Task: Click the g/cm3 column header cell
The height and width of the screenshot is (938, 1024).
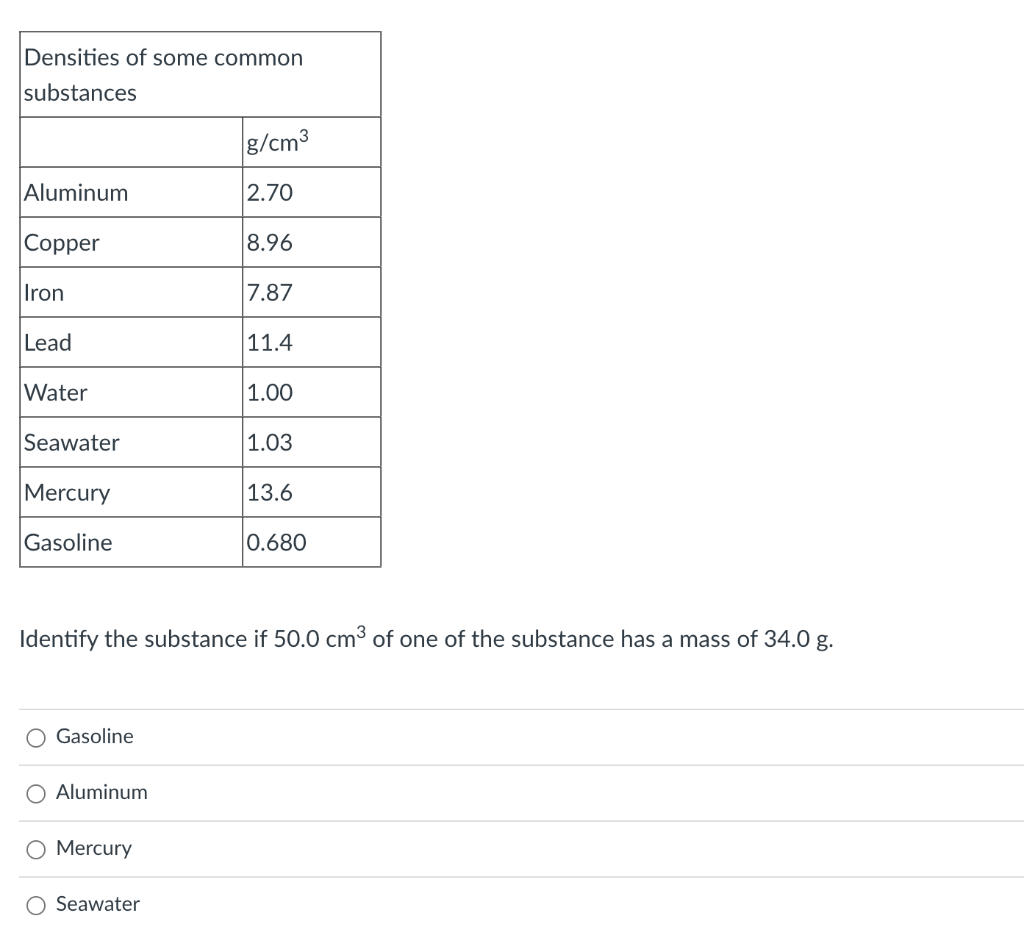Action: [277, 142]
